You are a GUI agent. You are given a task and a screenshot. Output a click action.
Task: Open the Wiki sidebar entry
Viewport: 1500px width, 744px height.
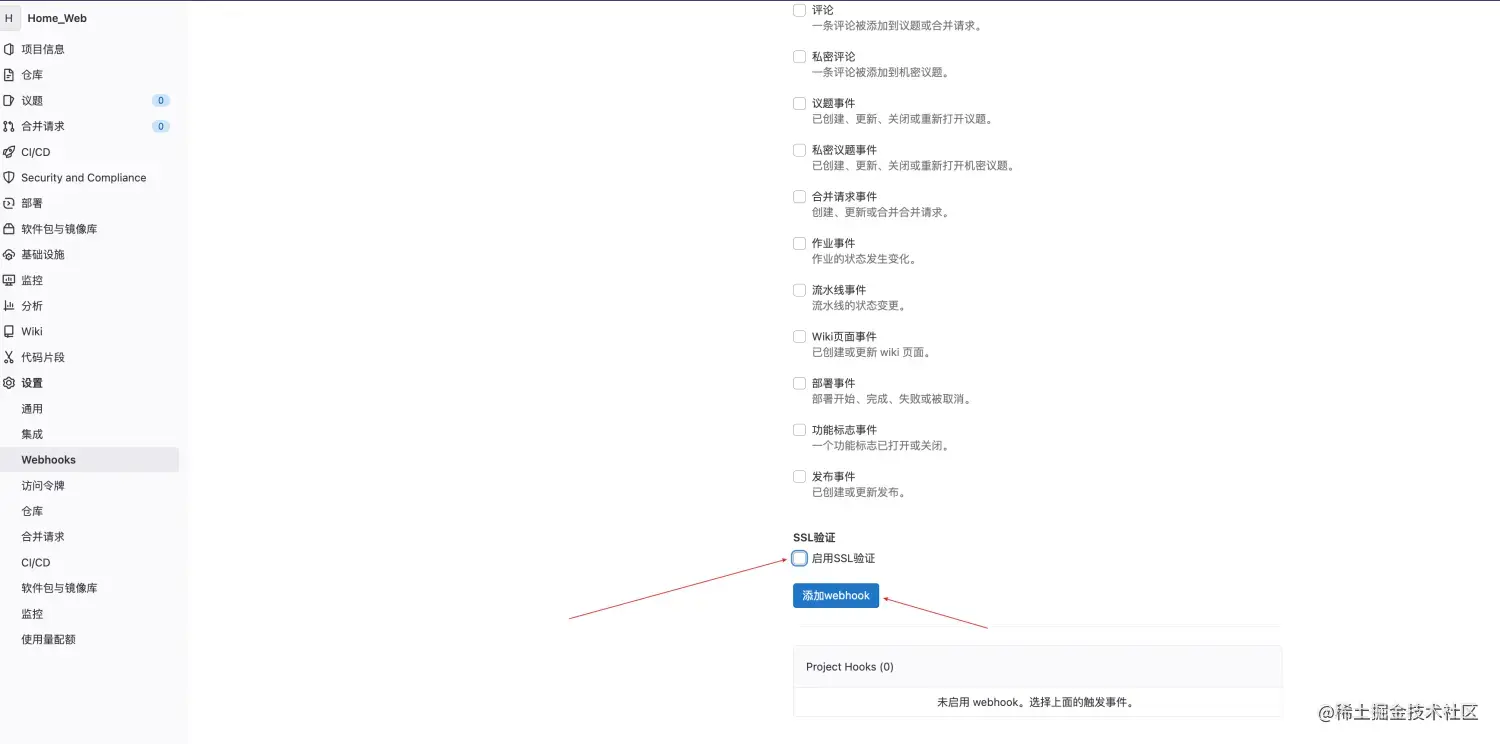pyautogui.click(x=32, y=332)
